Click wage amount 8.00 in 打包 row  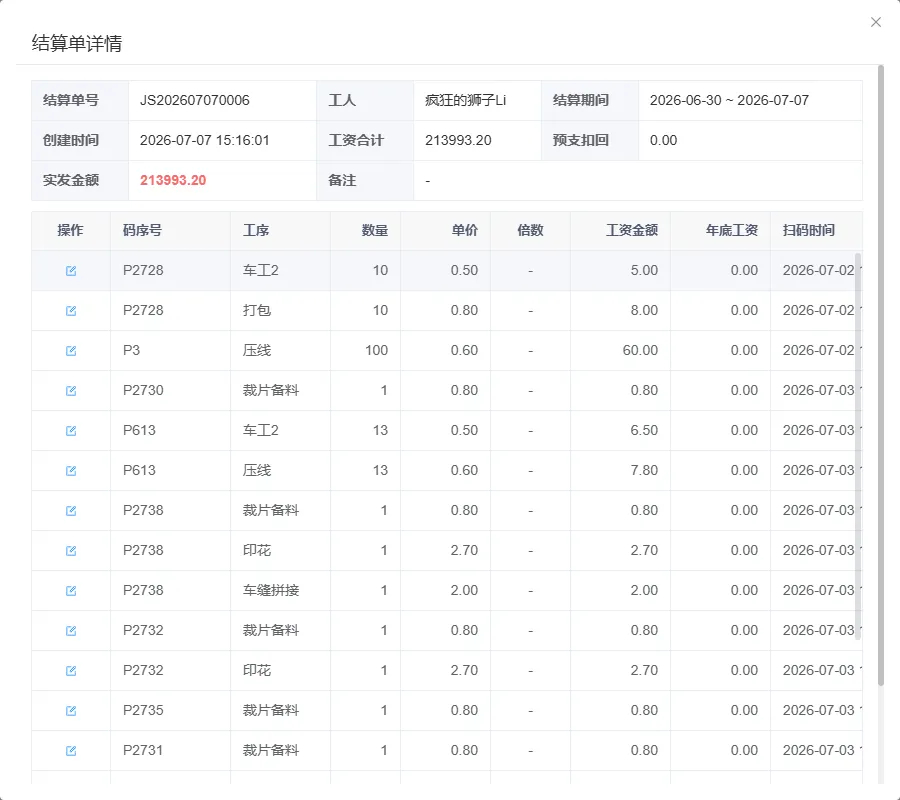coord(644,310)
